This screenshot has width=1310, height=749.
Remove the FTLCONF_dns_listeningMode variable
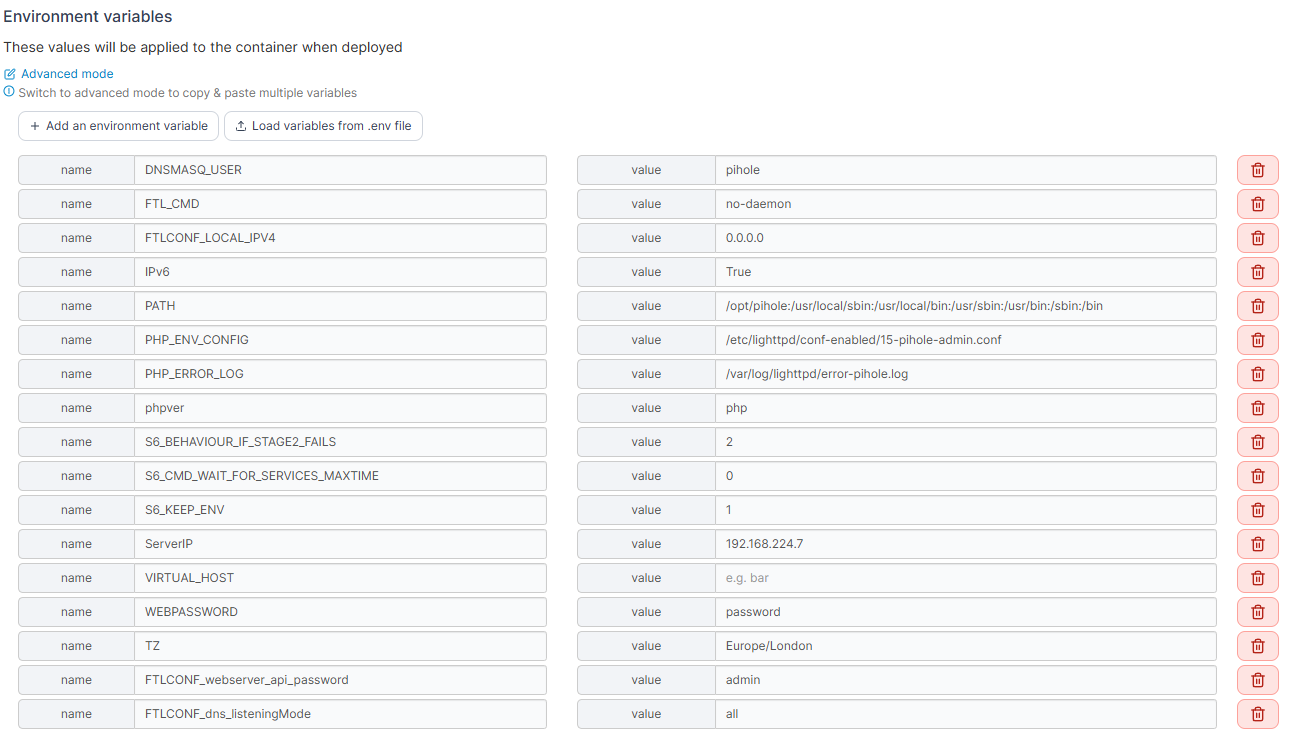click(x=1257, y=714)
